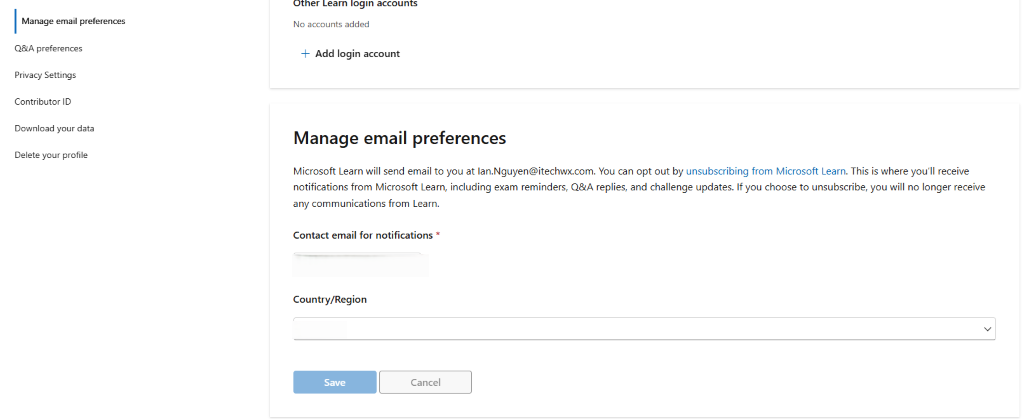Open Delete your profile section
Screen dimensions: 1024x419
(51, 155)
